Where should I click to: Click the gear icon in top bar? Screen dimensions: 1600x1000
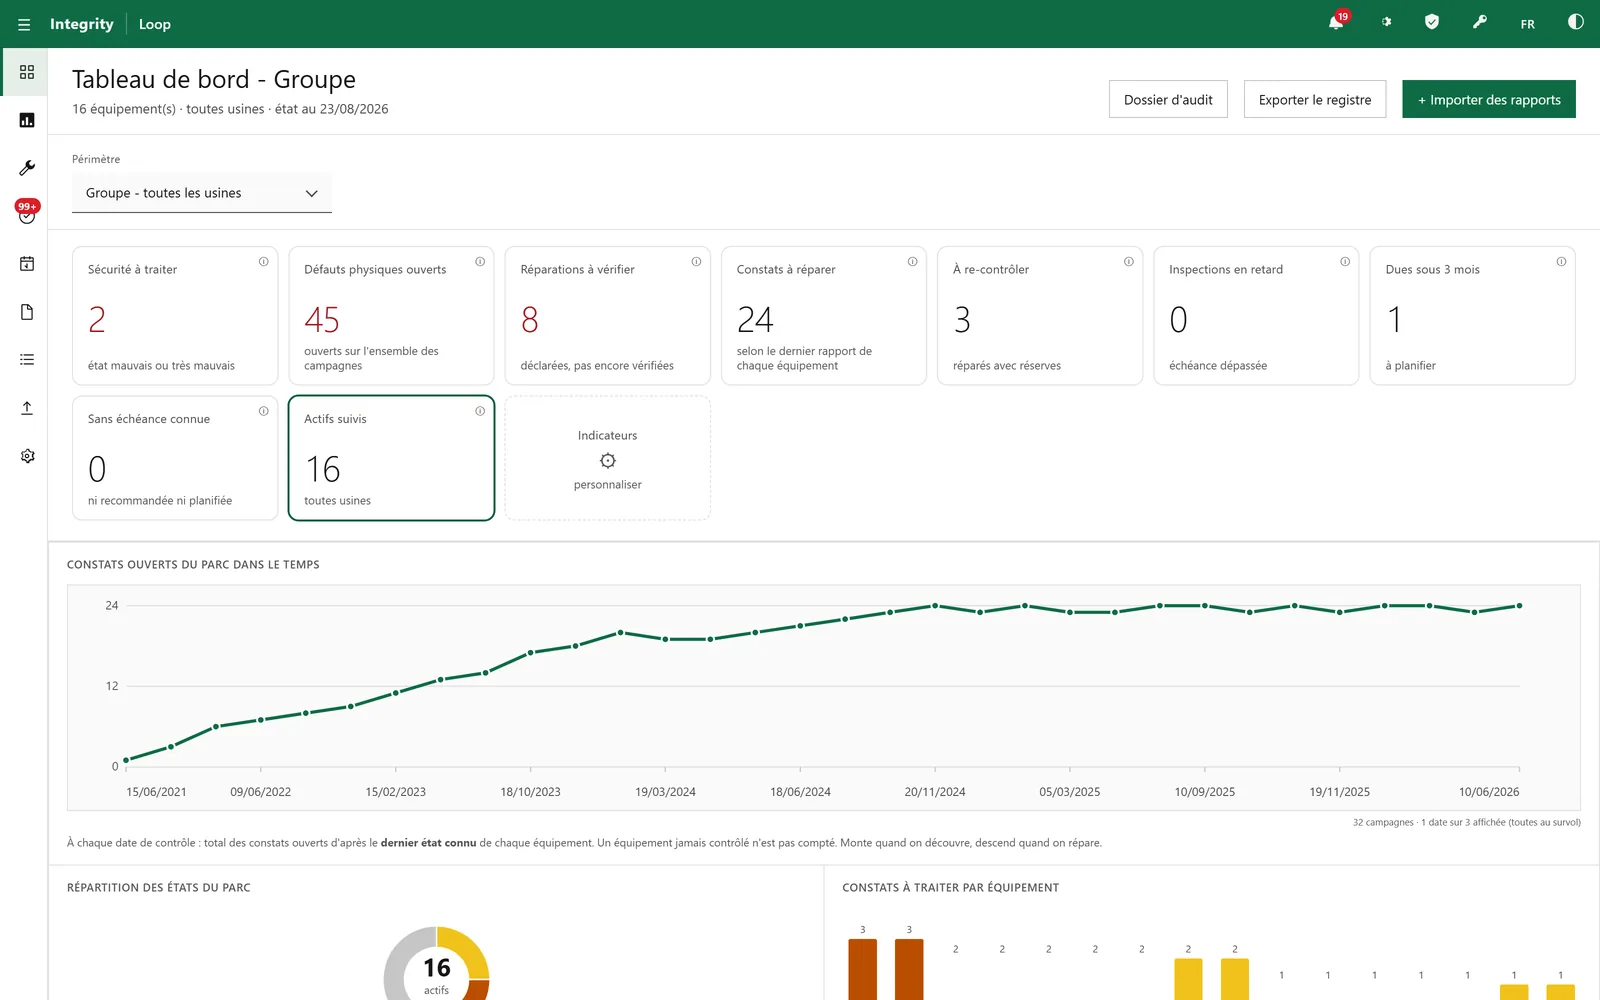[1386, 22]
